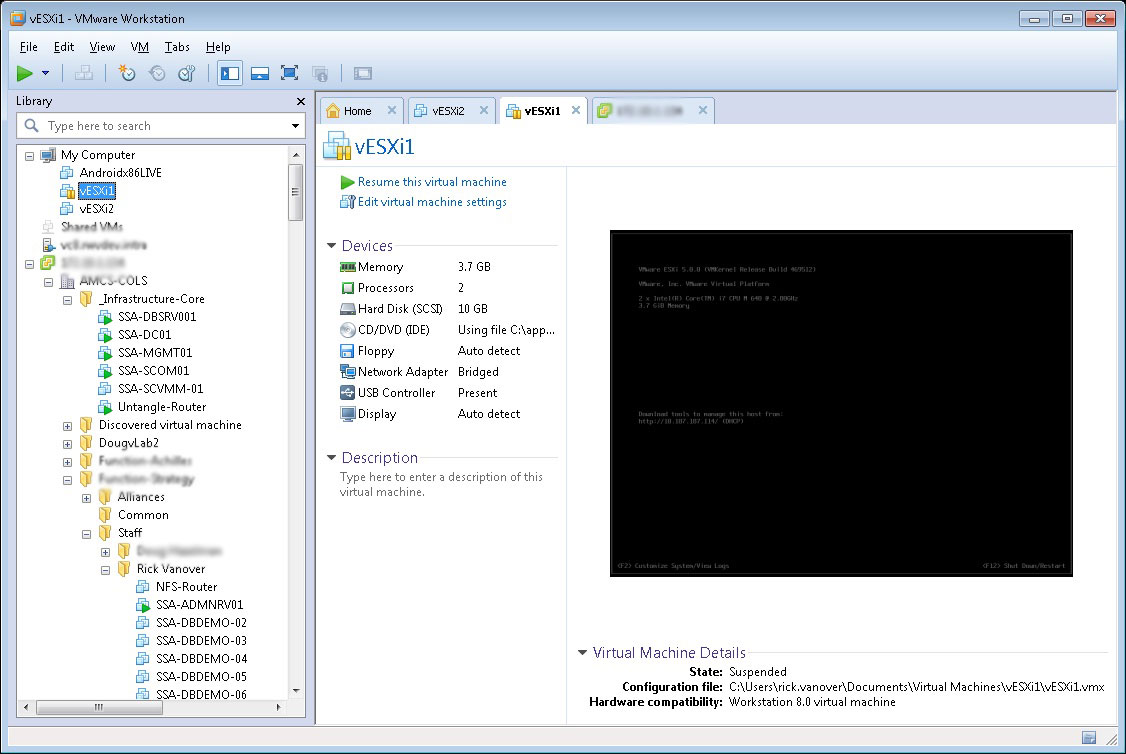The width and height of the screenshot is (1126, 754).
Task: Open the Help menu
Action: [x=218, y=47]
